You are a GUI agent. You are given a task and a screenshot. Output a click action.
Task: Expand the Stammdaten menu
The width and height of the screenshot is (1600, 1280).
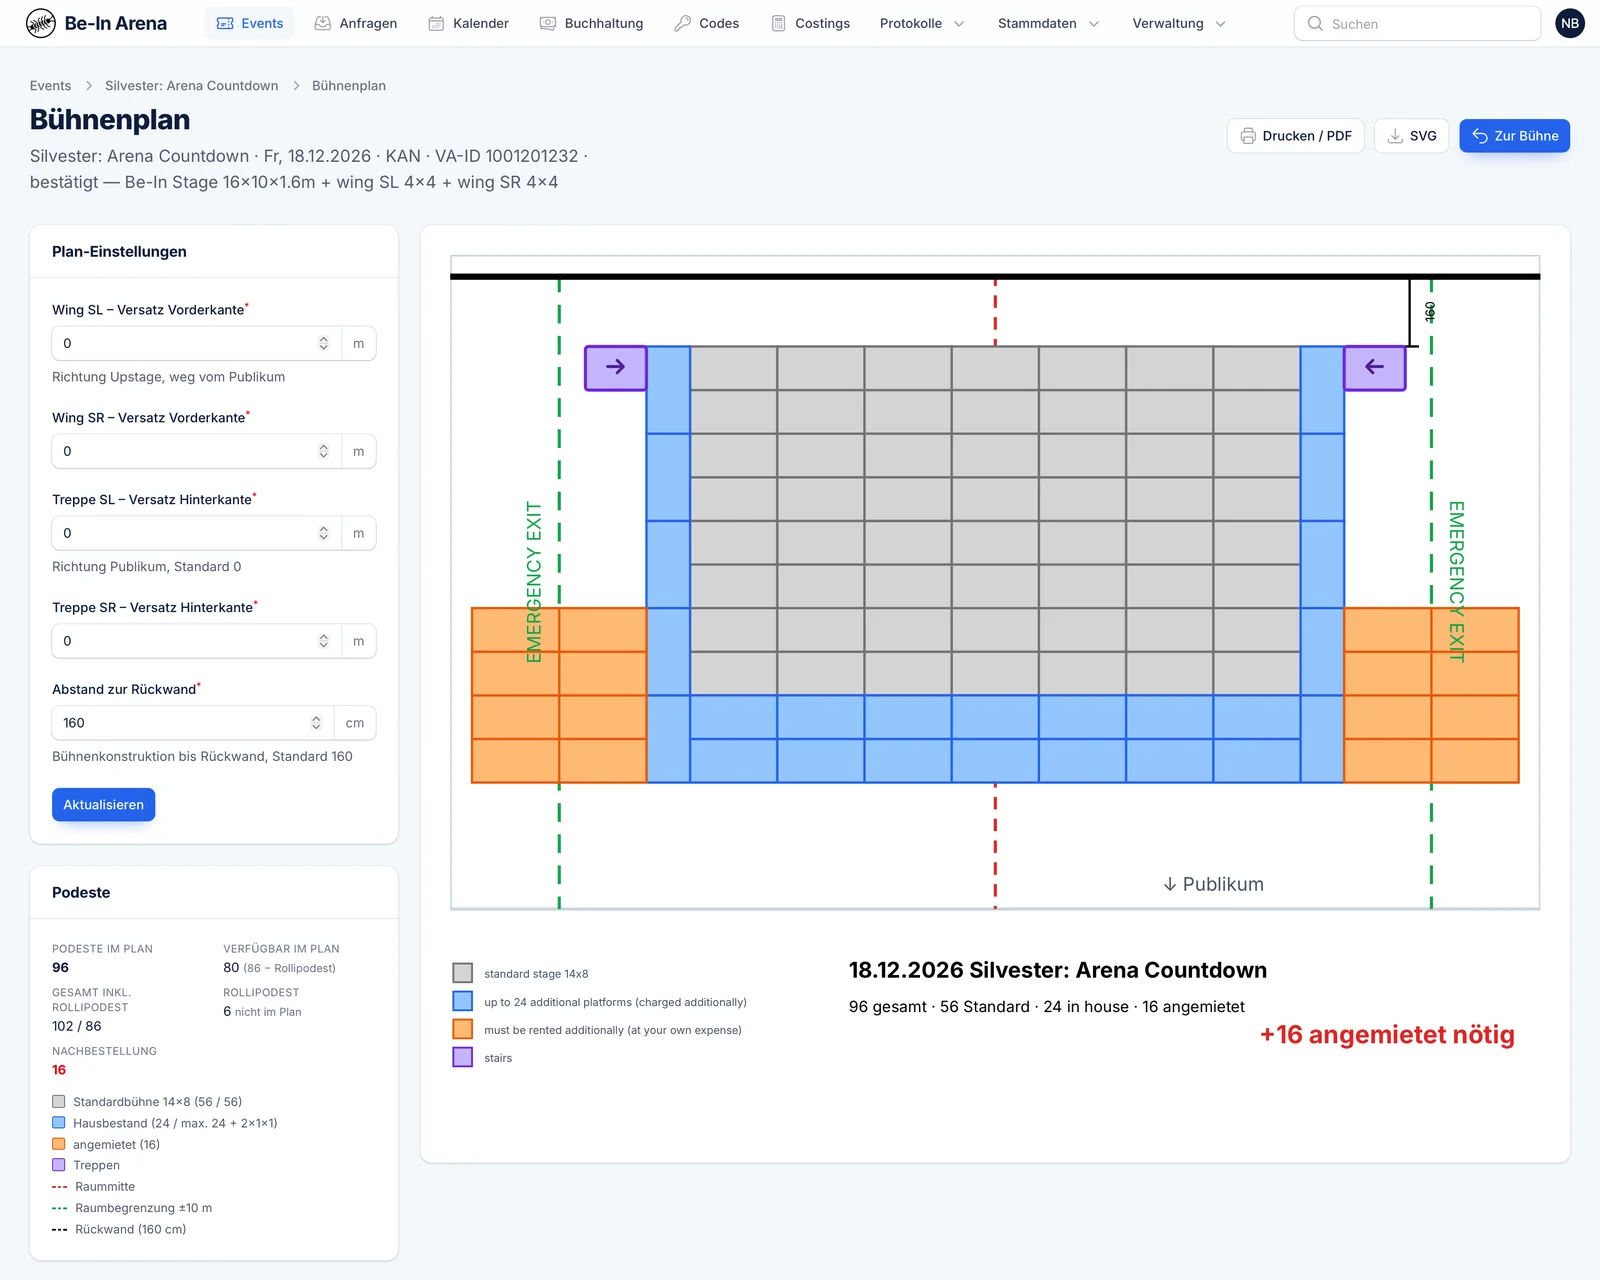[x=1048, y=23]
